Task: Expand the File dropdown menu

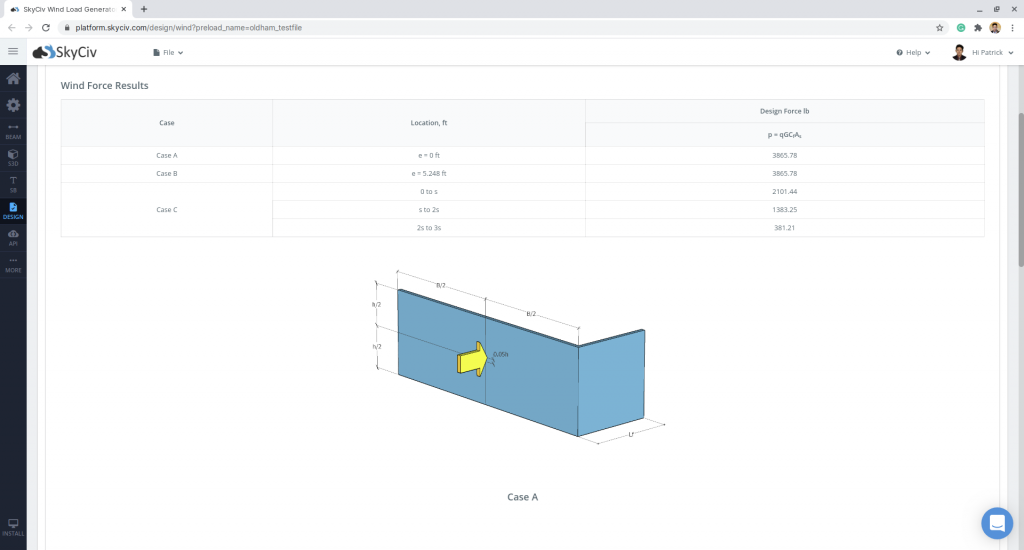Action: [168, 52]
